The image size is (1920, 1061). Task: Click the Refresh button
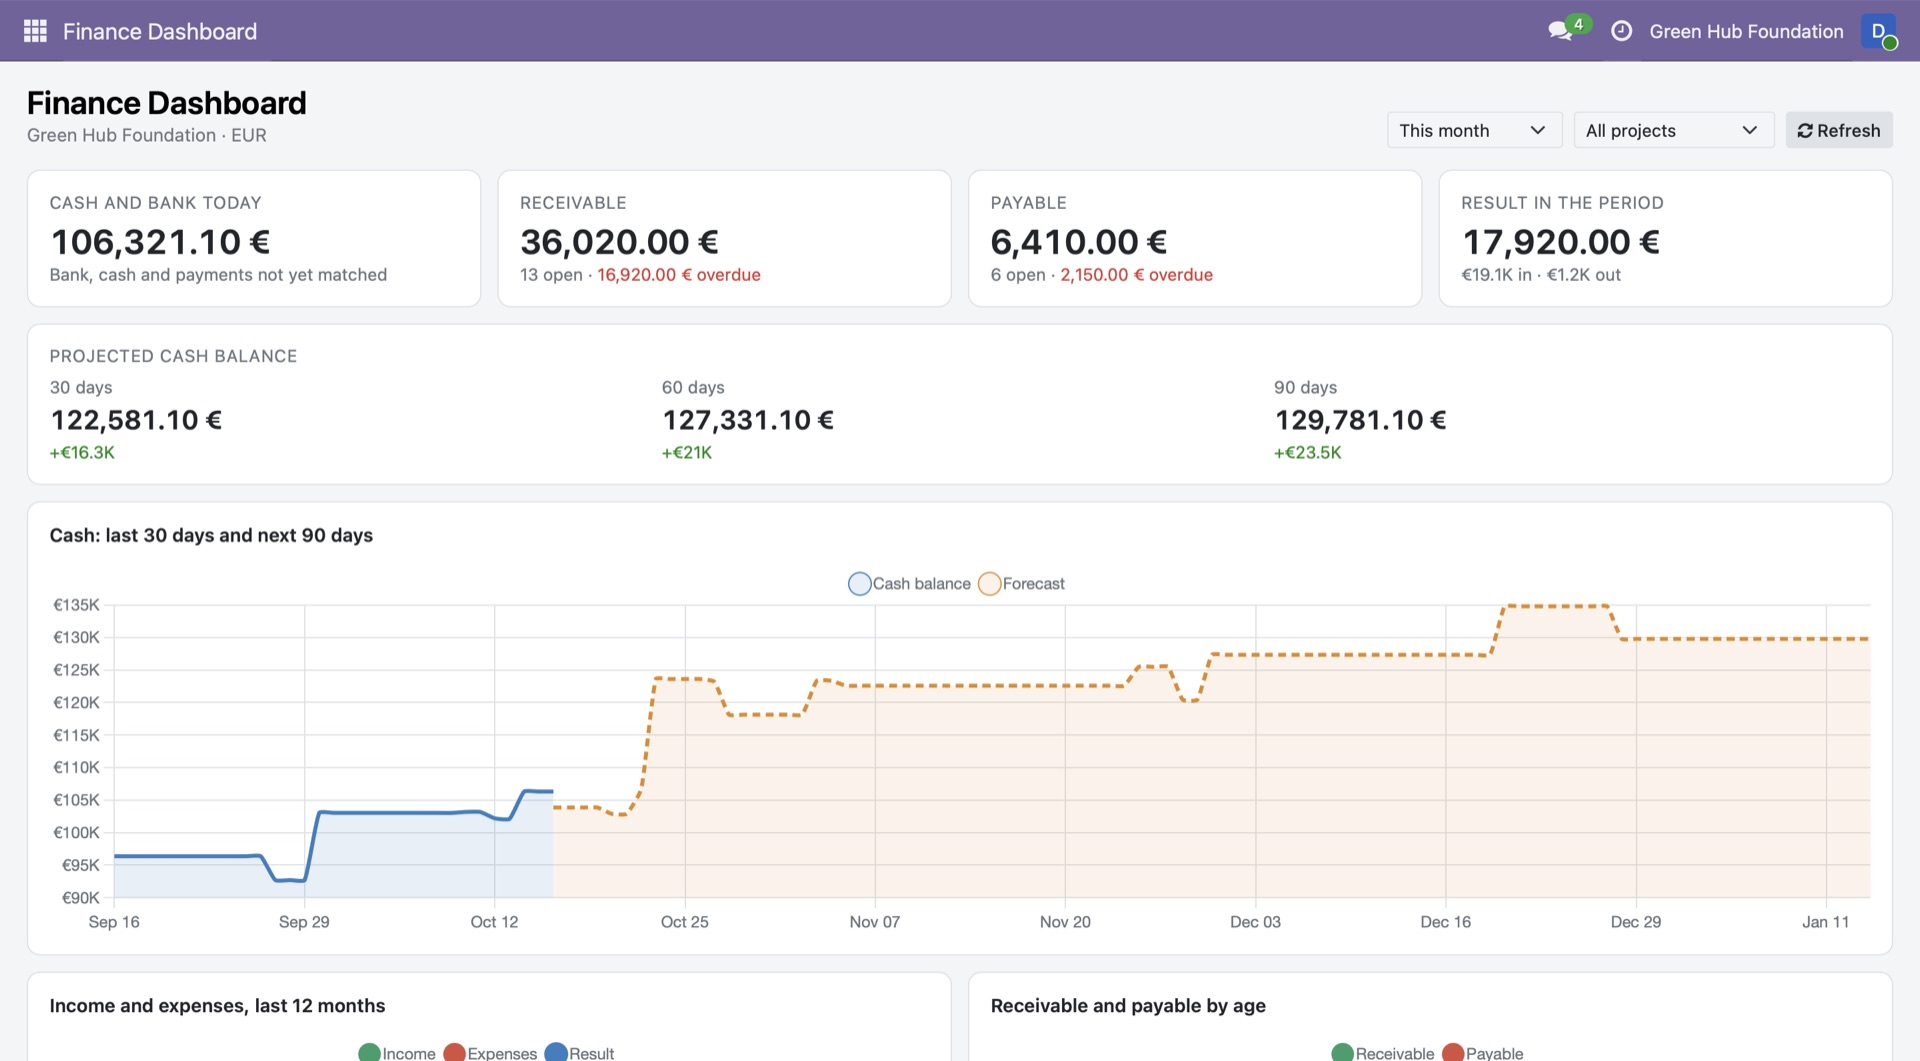pyautogui.click(x=1838, y=130)
